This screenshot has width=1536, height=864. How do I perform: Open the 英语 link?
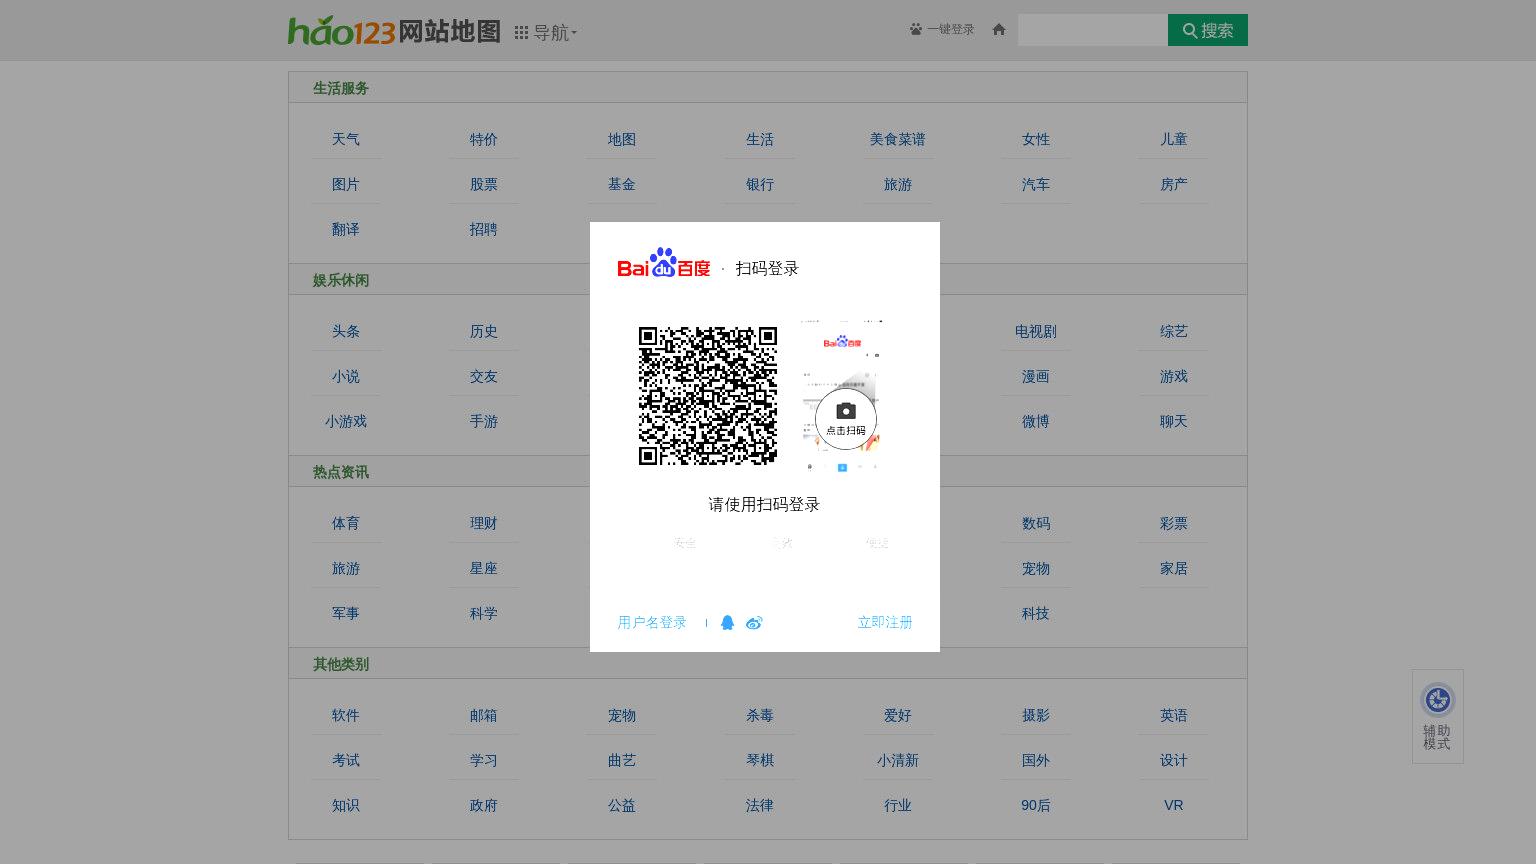pos(1174,715)
